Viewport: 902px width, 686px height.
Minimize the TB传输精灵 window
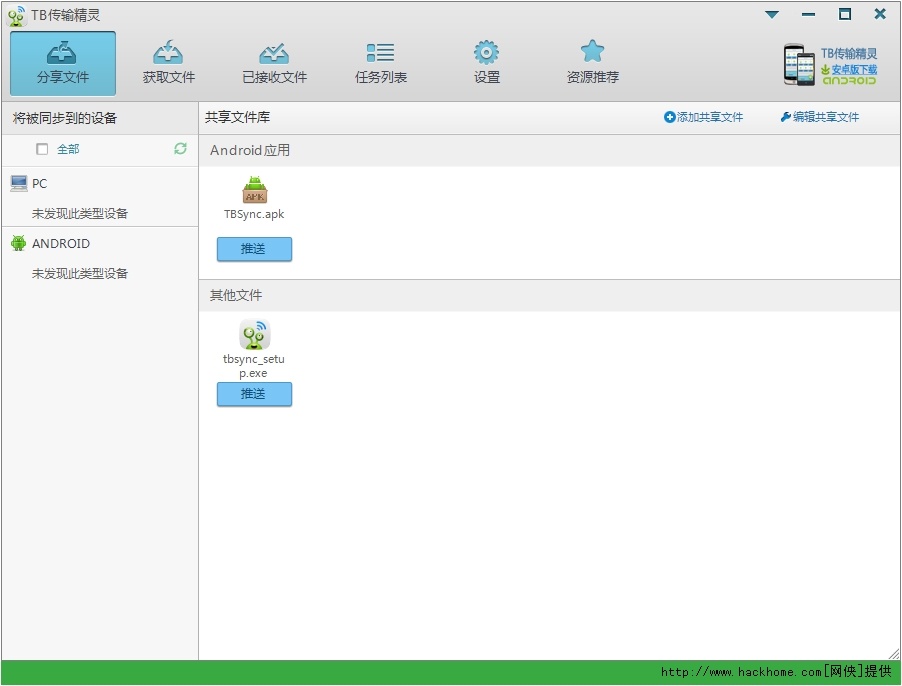[x=808, y=14]
